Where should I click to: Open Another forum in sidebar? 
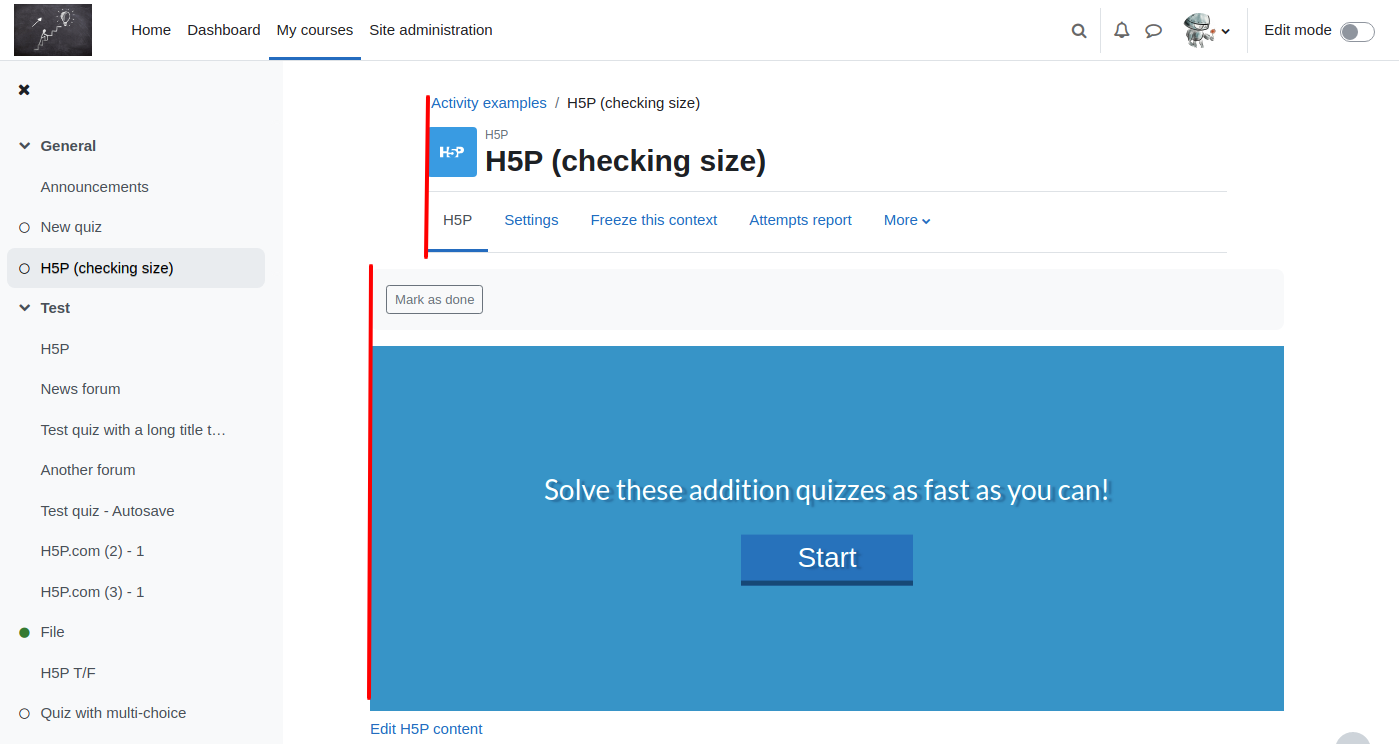point(88,470)
